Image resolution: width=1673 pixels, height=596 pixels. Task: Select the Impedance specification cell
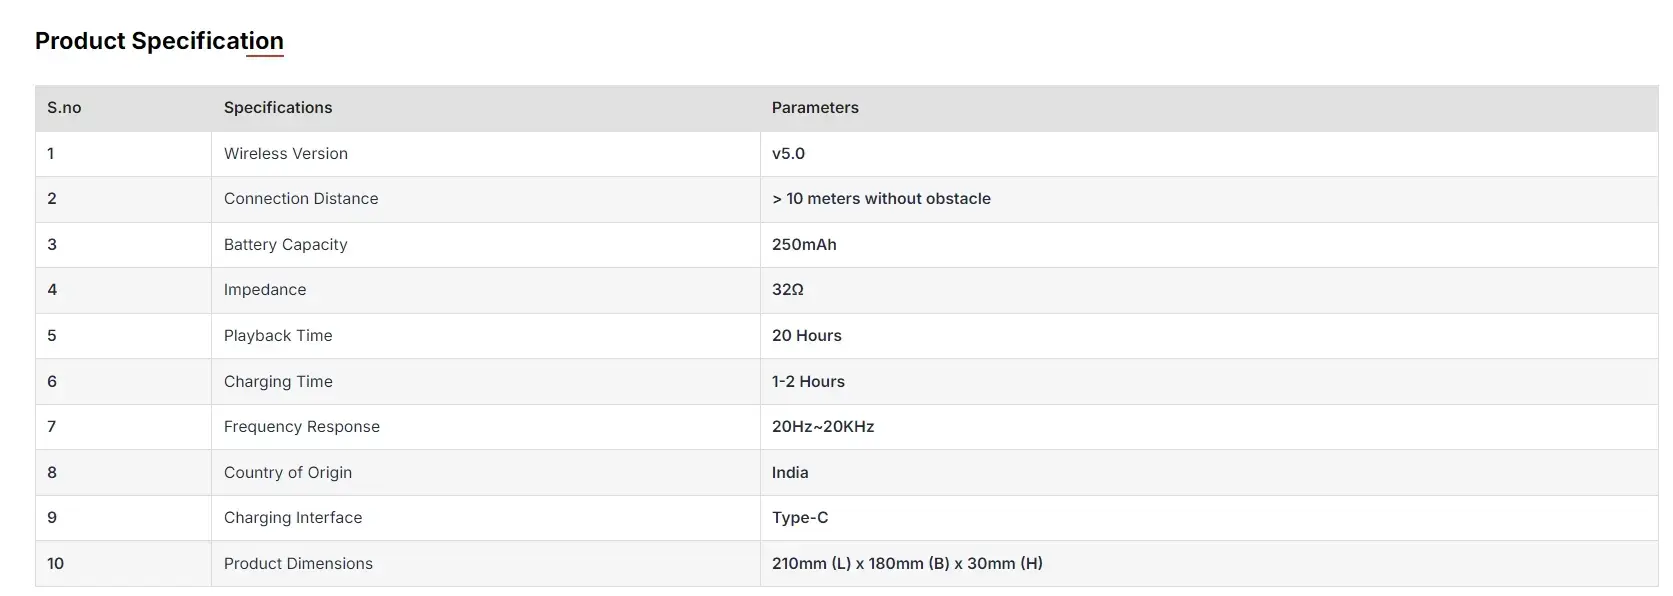click(265, 290)
